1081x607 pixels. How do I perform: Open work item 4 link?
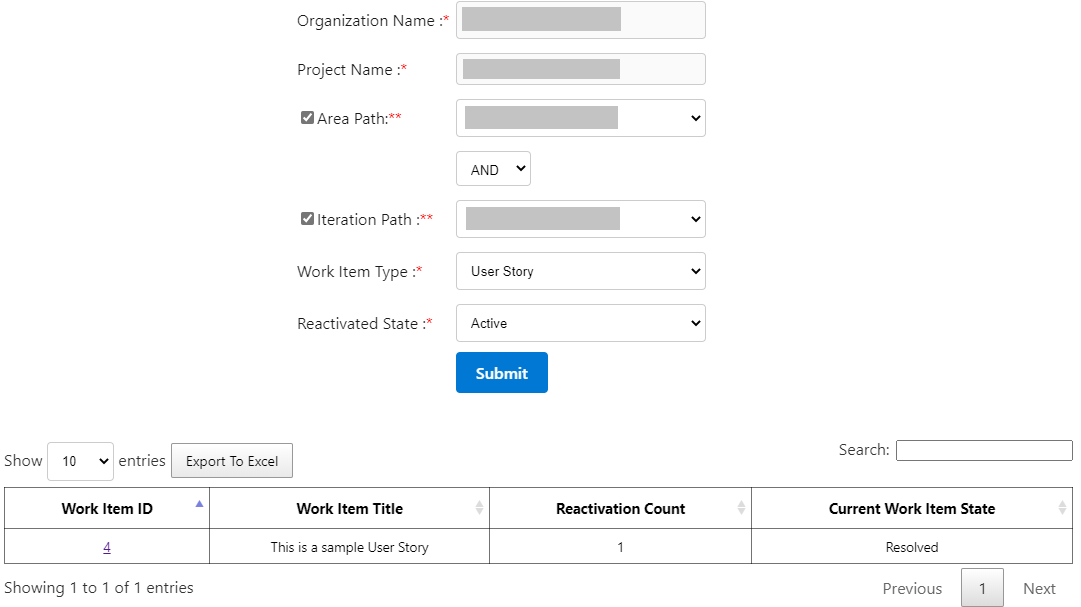pos(107,547)
